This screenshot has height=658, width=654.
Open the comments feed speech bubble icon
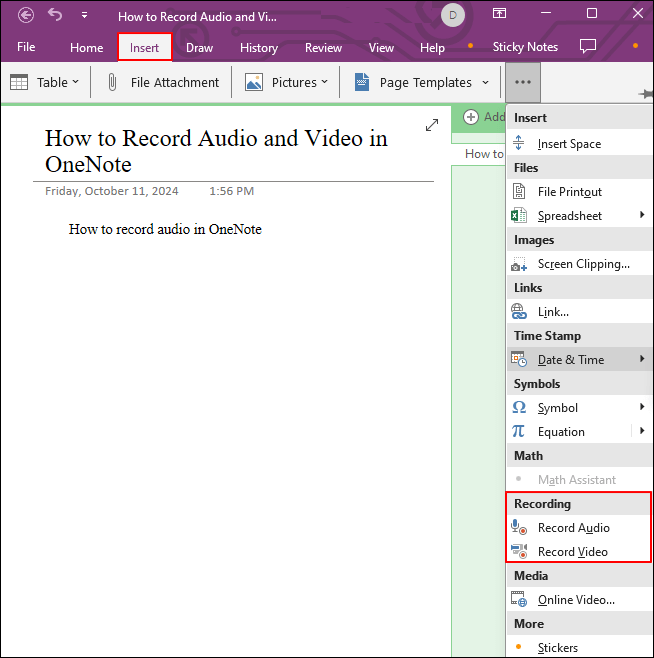pos(588,46)
